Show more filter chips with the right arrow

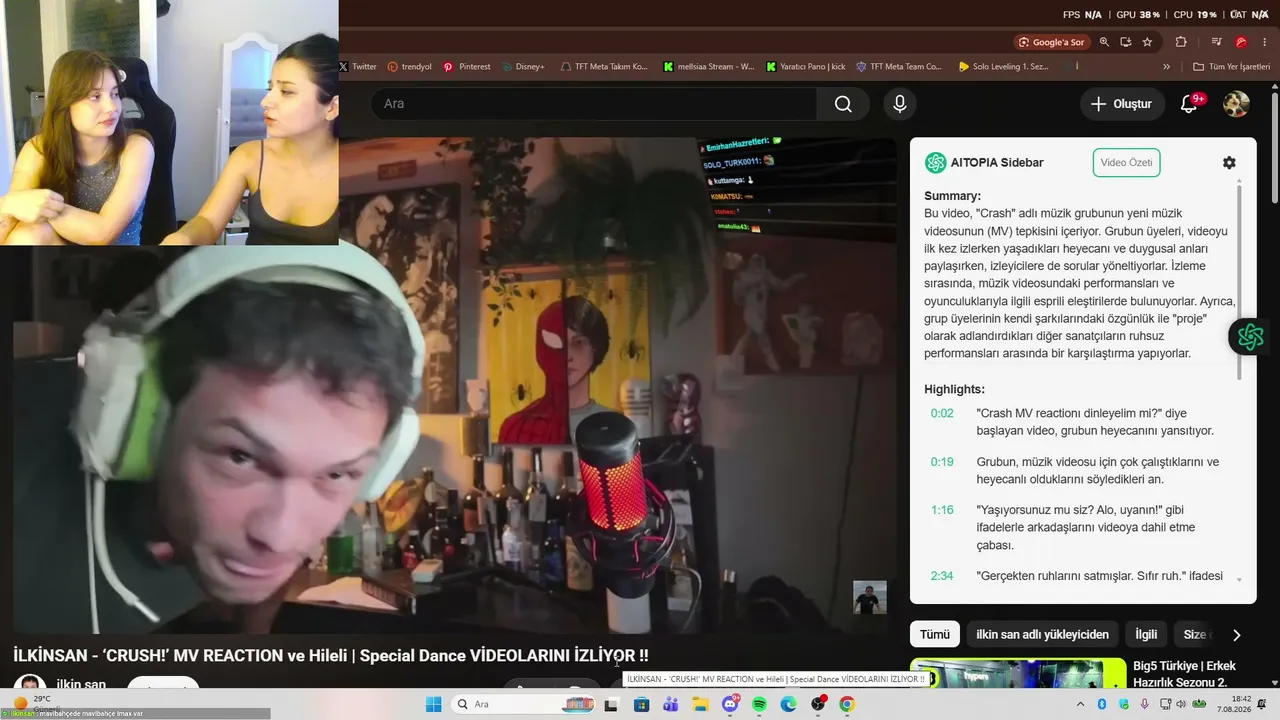[1237, 634]
